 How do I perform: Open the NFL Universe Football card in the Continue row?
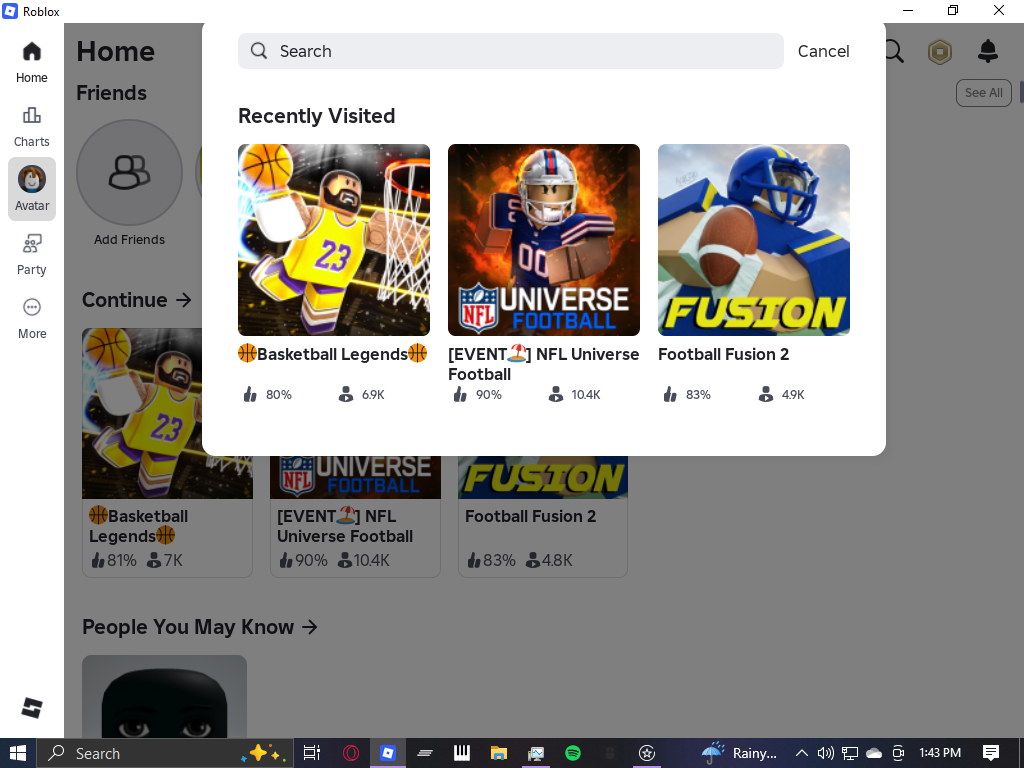click(355, 516)
